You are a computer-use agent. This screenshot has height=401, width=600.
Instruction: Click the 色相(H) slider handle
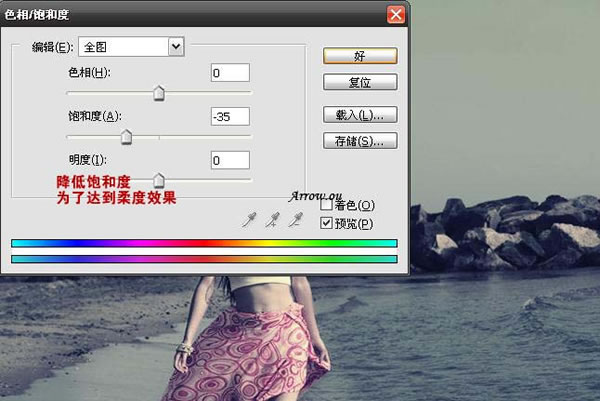(x=159, y=93)
